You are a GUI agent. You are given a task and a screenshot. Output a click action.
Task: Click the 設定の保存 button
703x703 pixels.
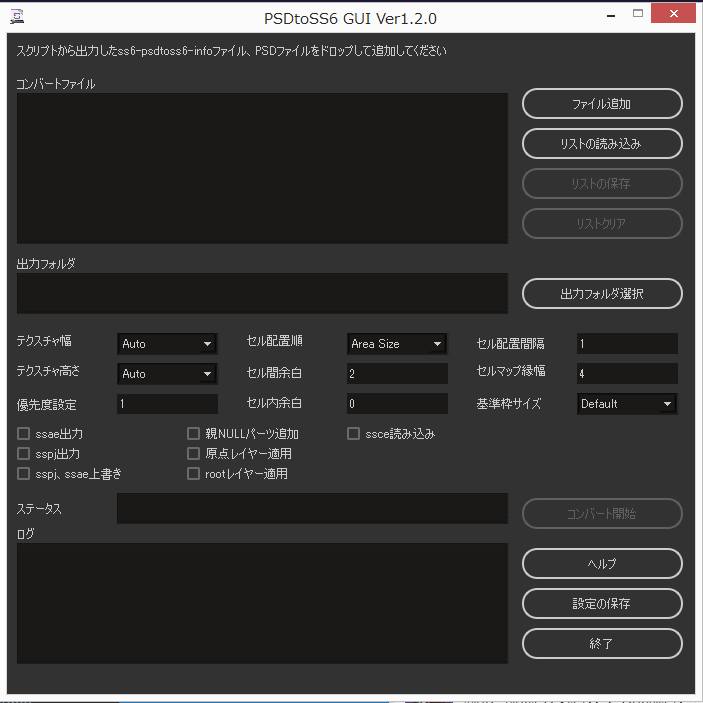[x=602, y=603]
